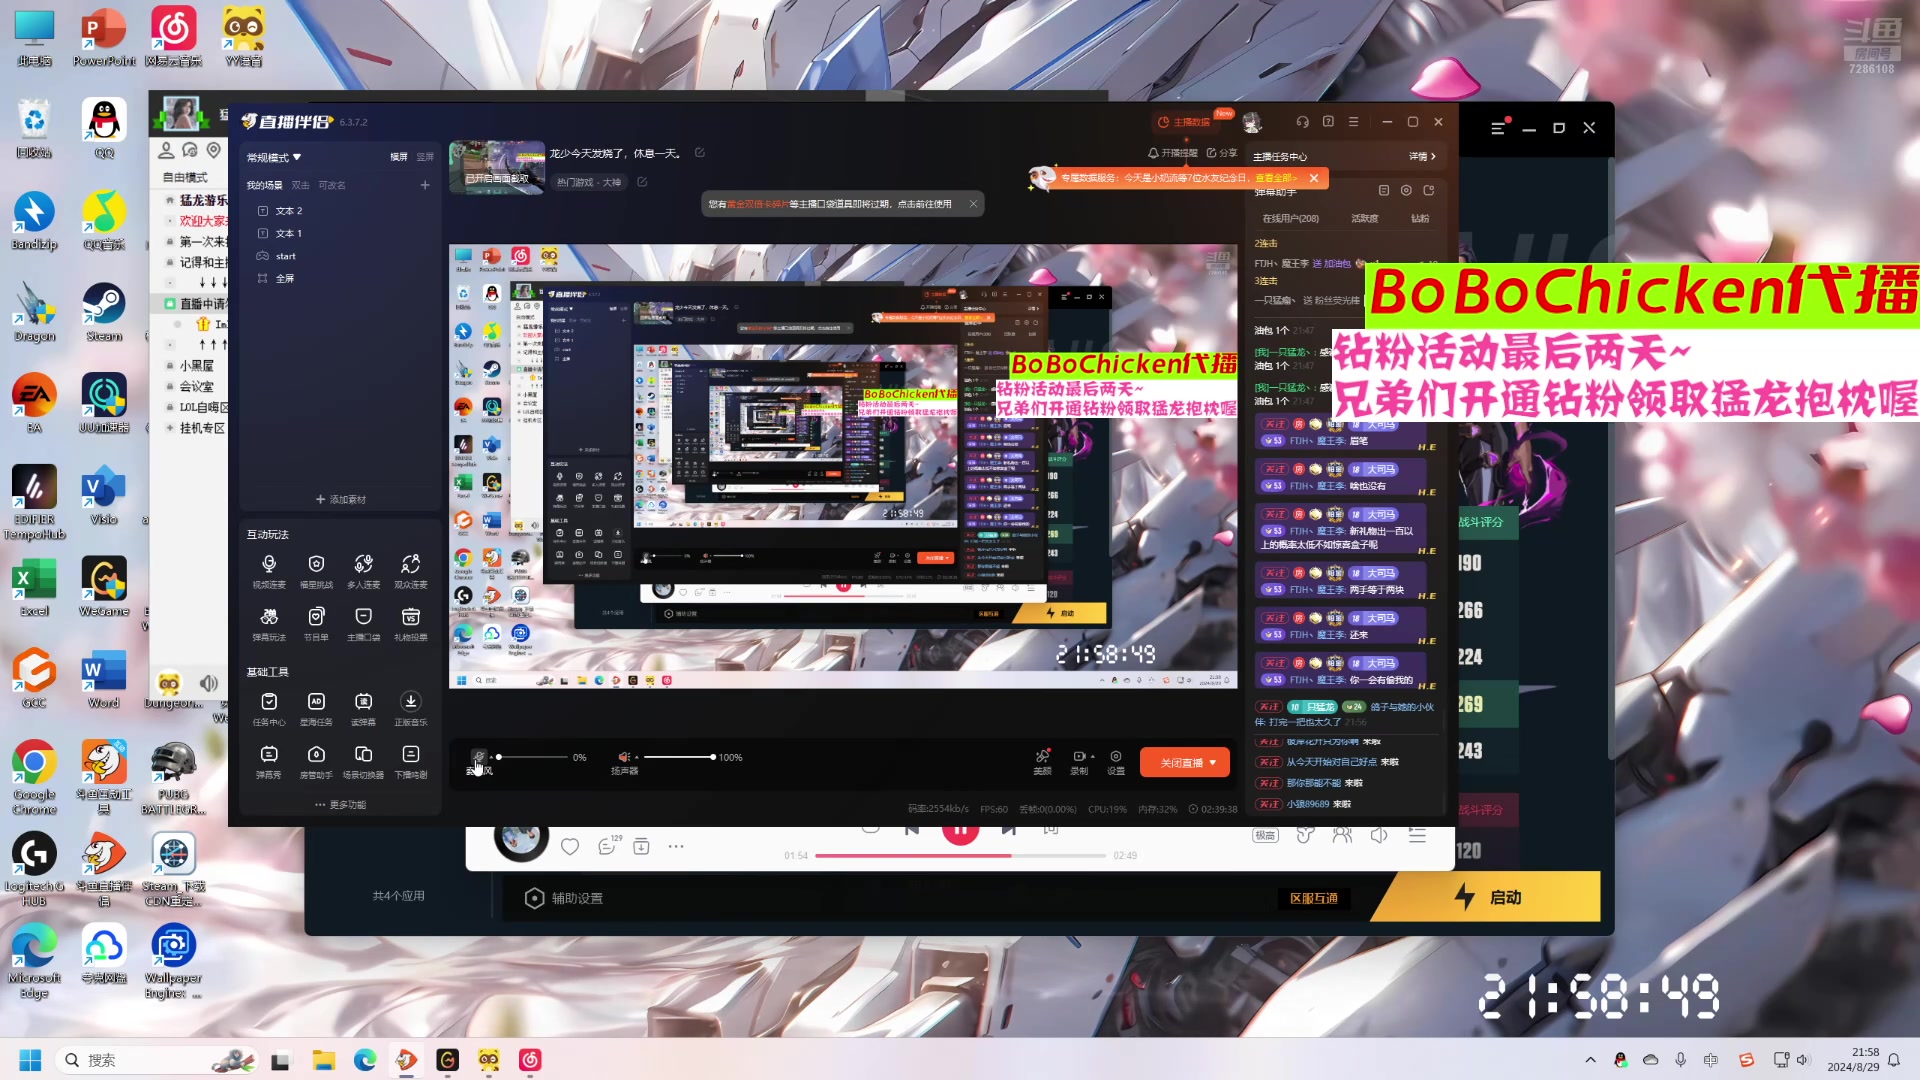Image resolution: width=1920 pixels, height=1080 pixels.
Task: Open 多人连麦 multi-person co-stream
Action: point(363,571)
